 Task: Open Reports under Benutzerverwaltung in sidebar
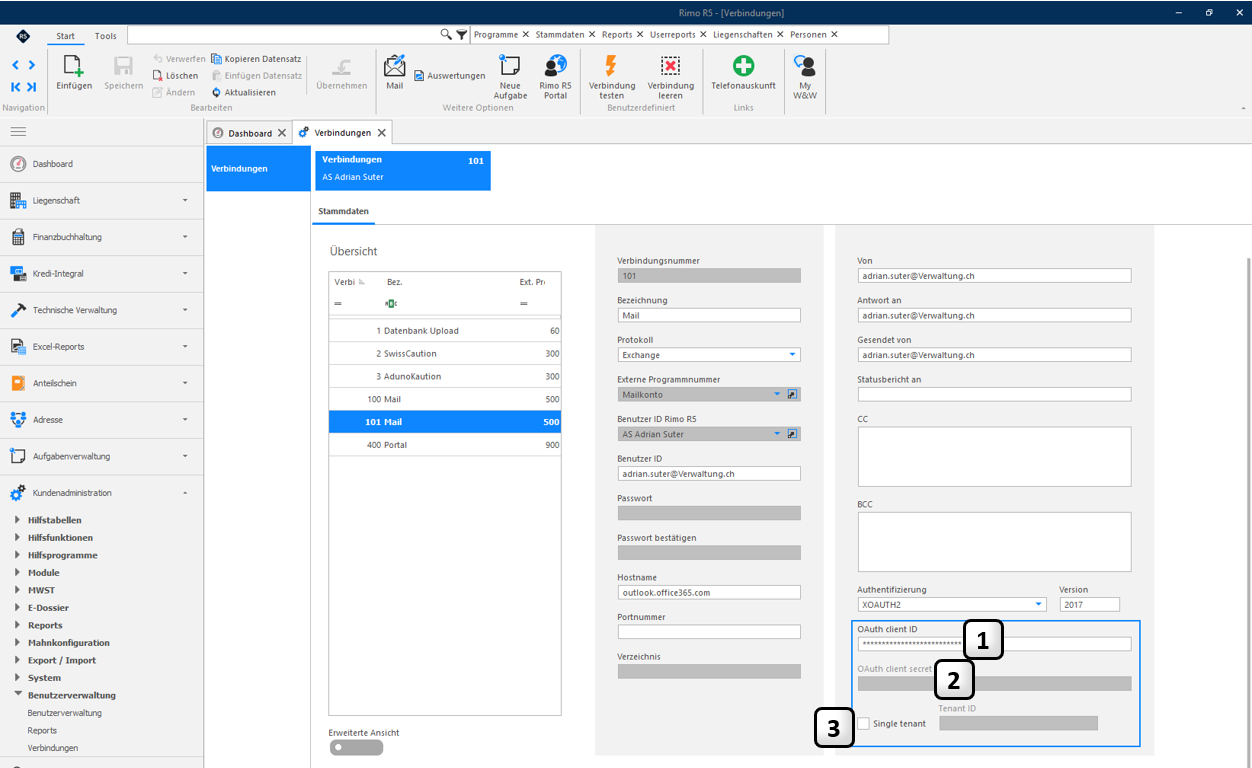(42, 730)
